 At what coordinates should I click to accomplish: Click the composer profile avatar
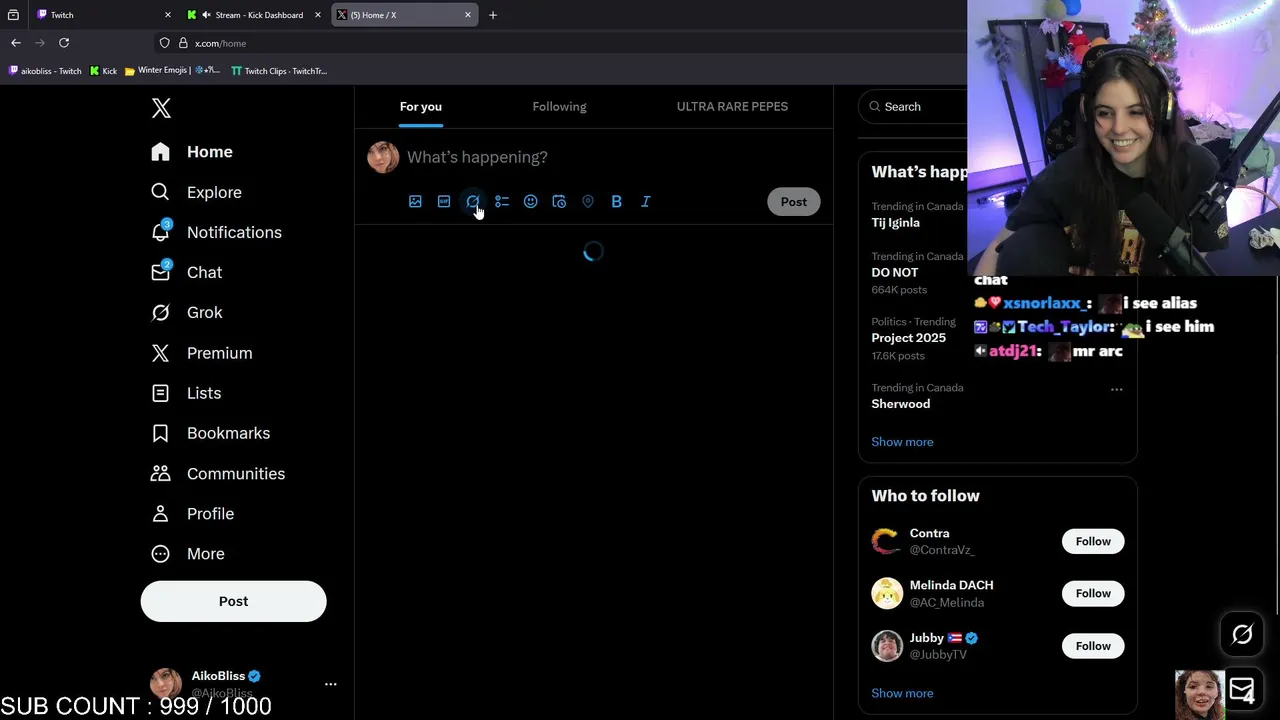pyautogui.click(x=383, y=157)
